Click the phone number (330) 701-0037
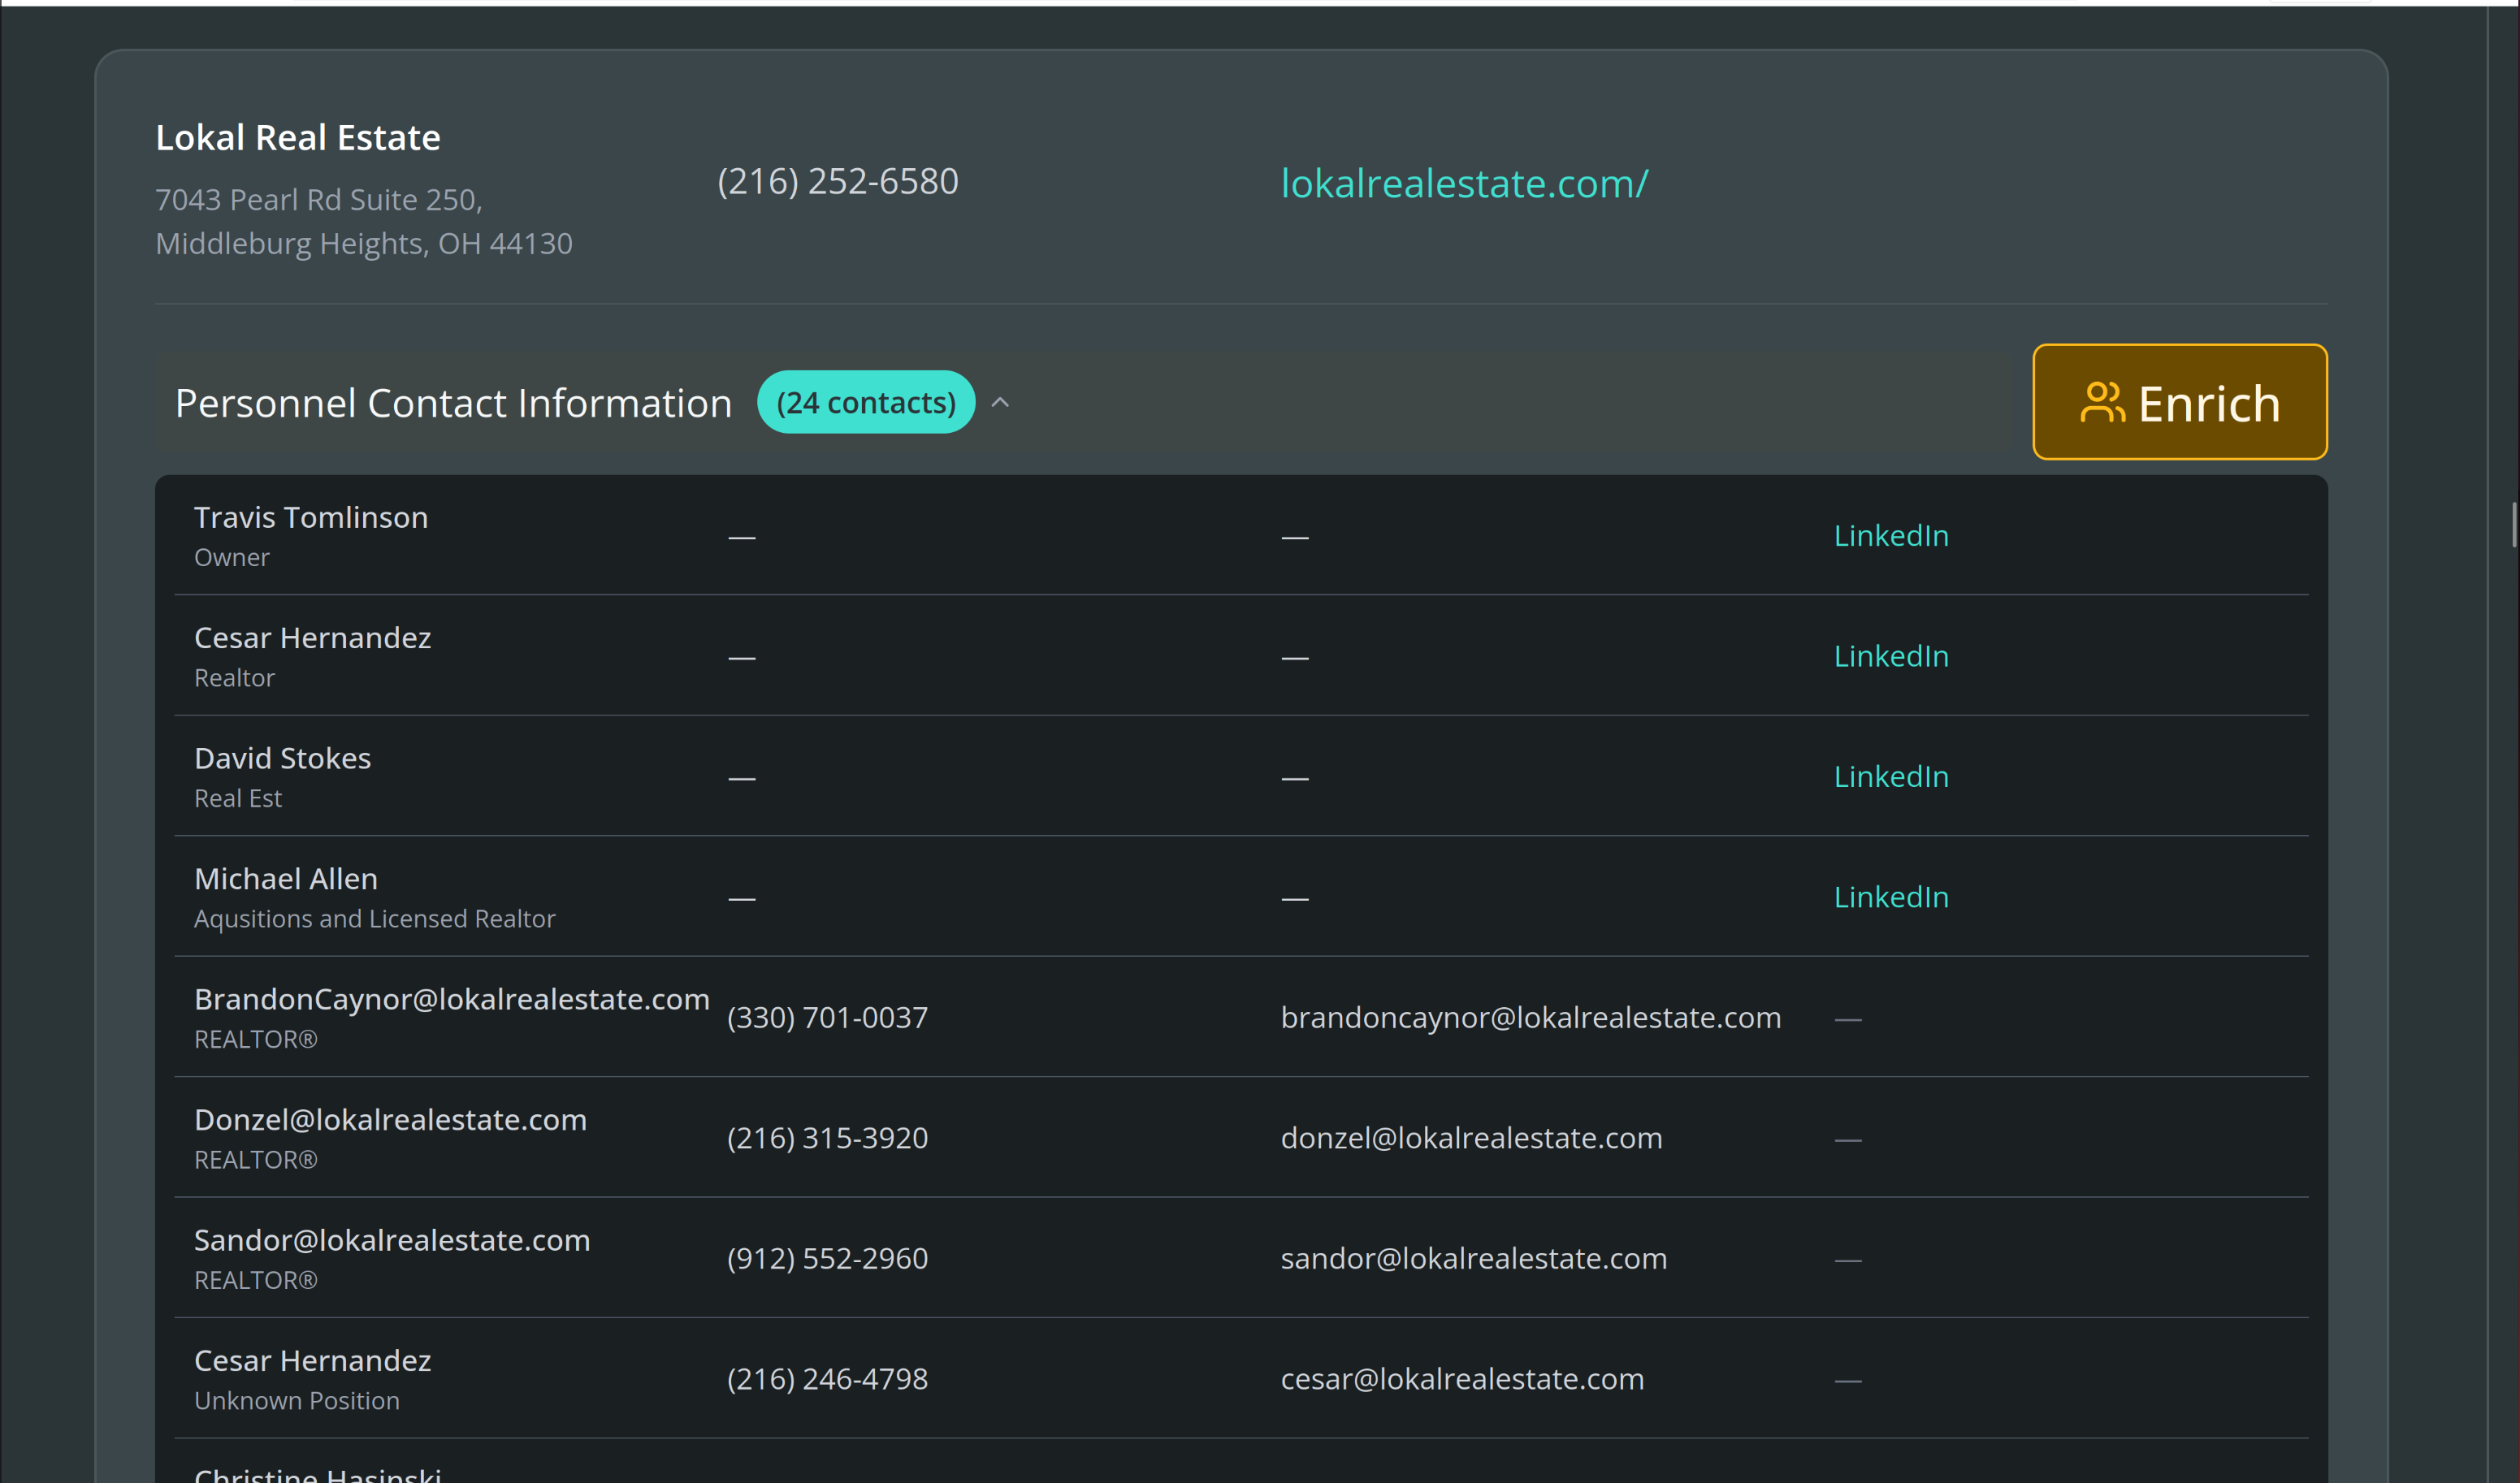The width and height of the screenshot is (2520, 1483). 827,1017
